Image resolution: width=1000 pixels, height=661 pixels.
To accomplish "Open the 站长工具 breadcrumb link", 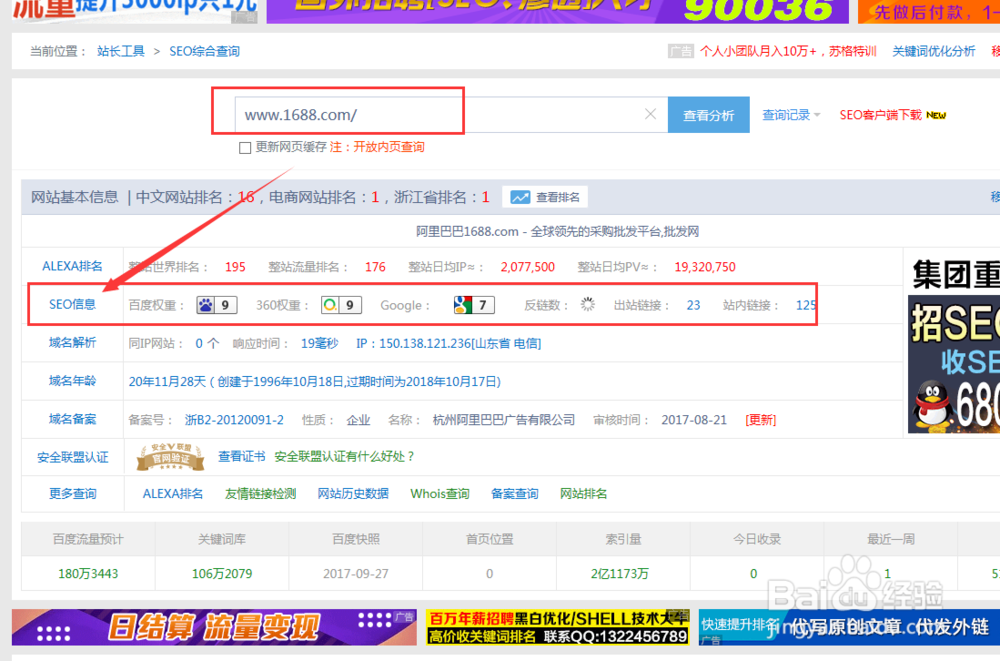I will (121, 51).
